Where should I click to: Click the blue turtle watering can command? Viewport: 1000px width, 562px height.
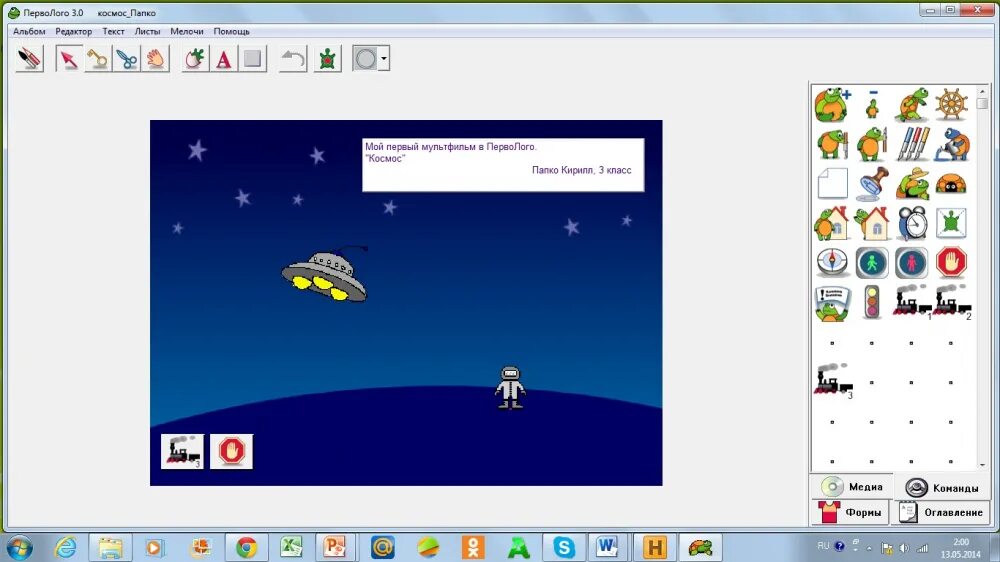pos(952,144)
